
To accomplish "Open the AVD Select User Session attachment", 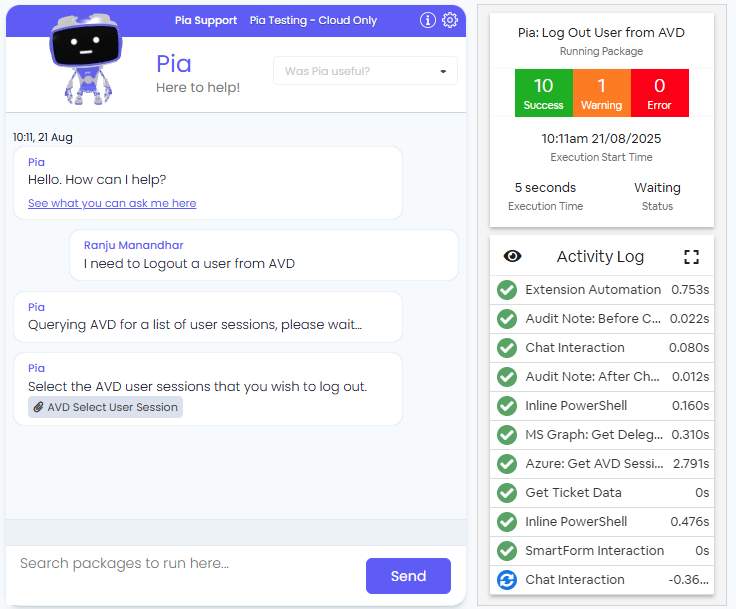I will pyautogui.click(x=105, y=407).
